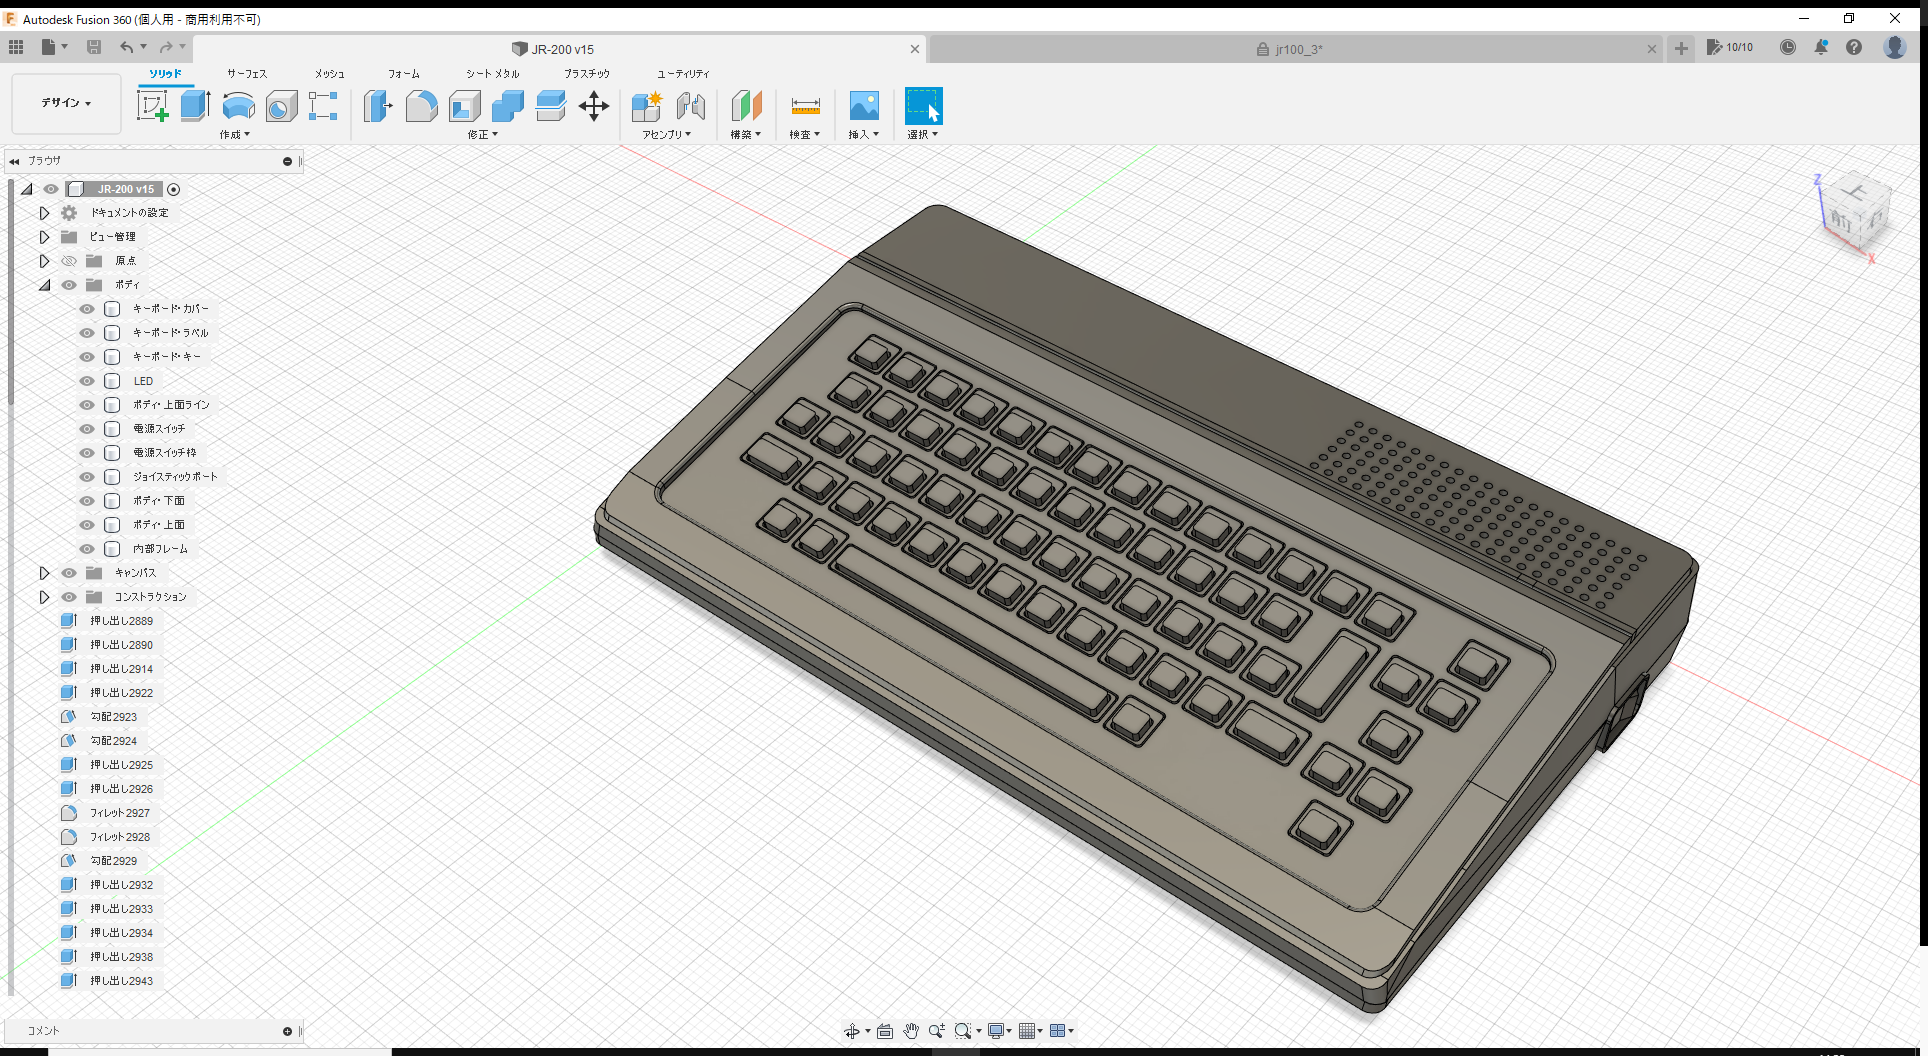Select the Pan hand tool in the navigation bar

[911, 1030]
